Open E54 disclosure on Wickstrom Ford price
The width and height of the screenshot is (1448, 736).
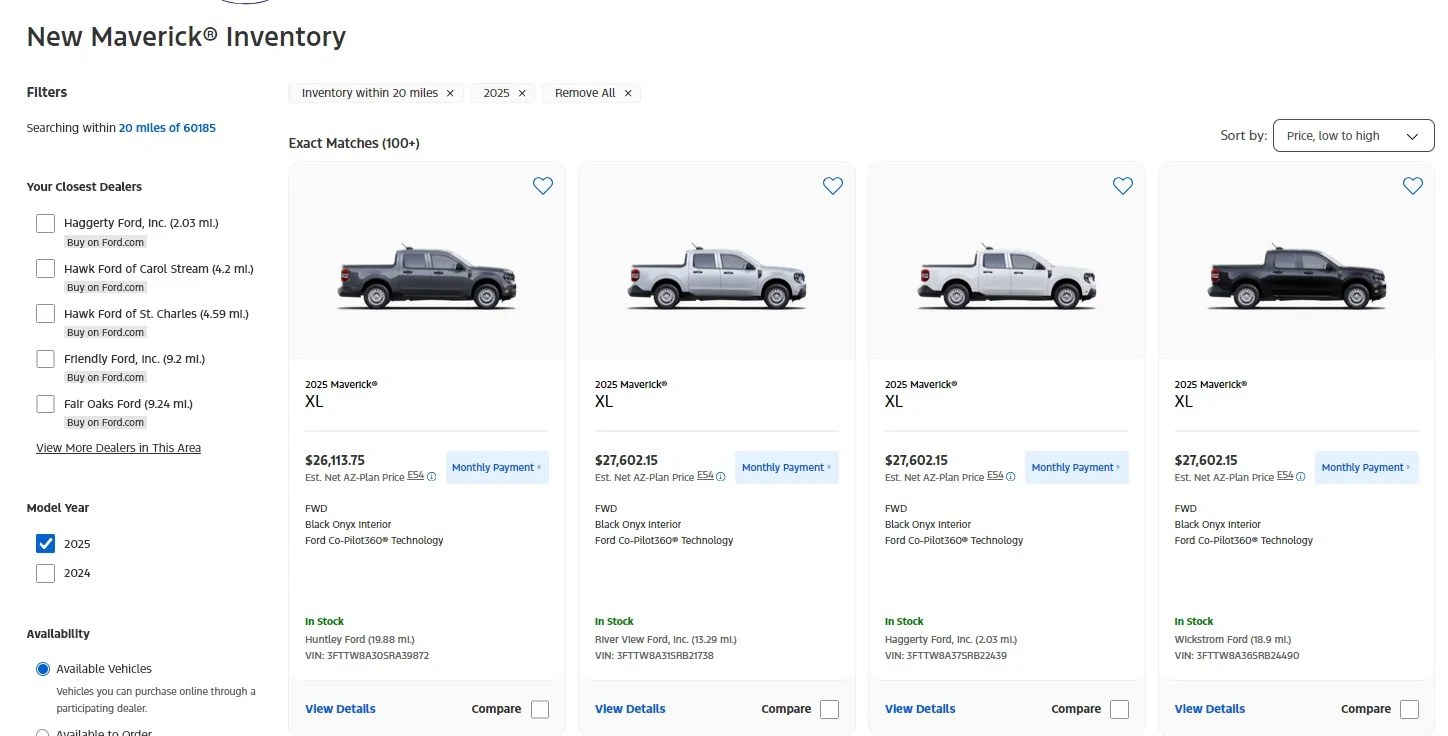point(1286,476)
